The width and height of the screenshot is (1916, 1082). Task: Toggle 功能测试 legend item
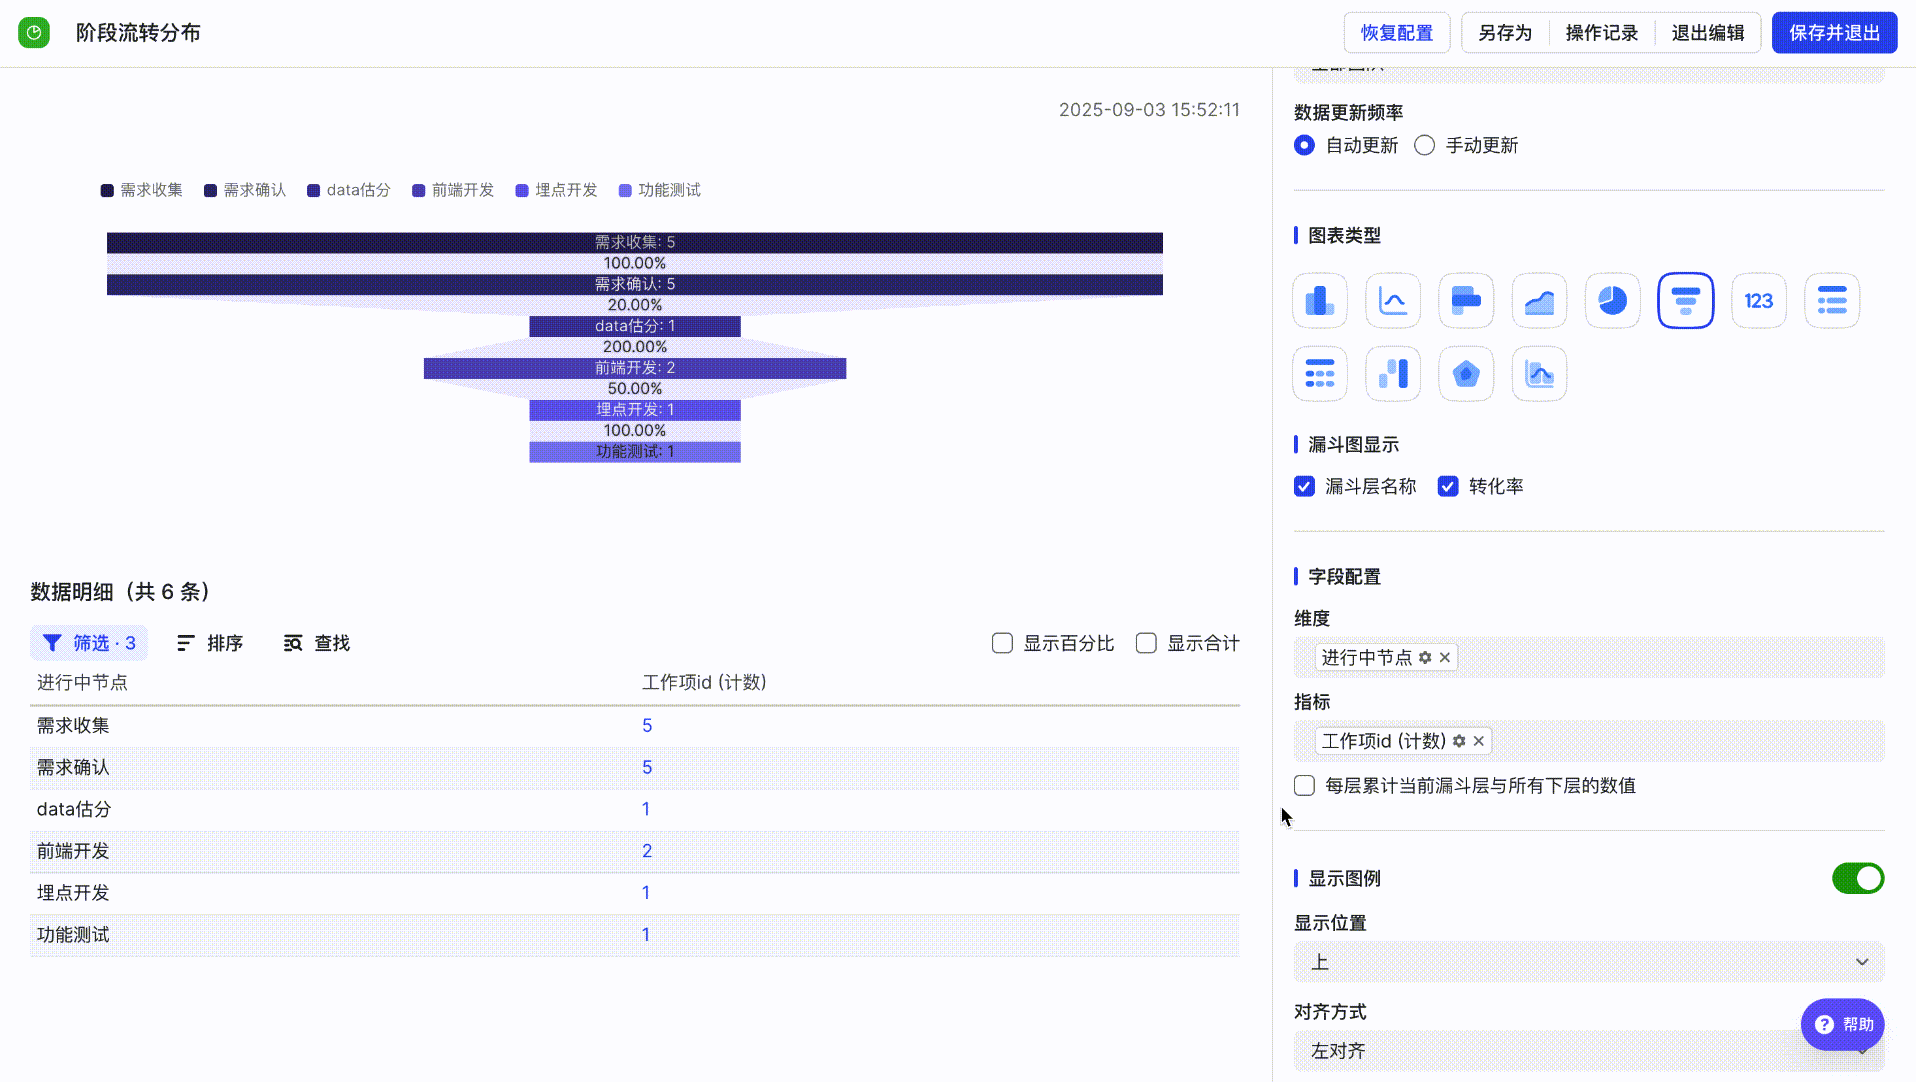point(659,190)
